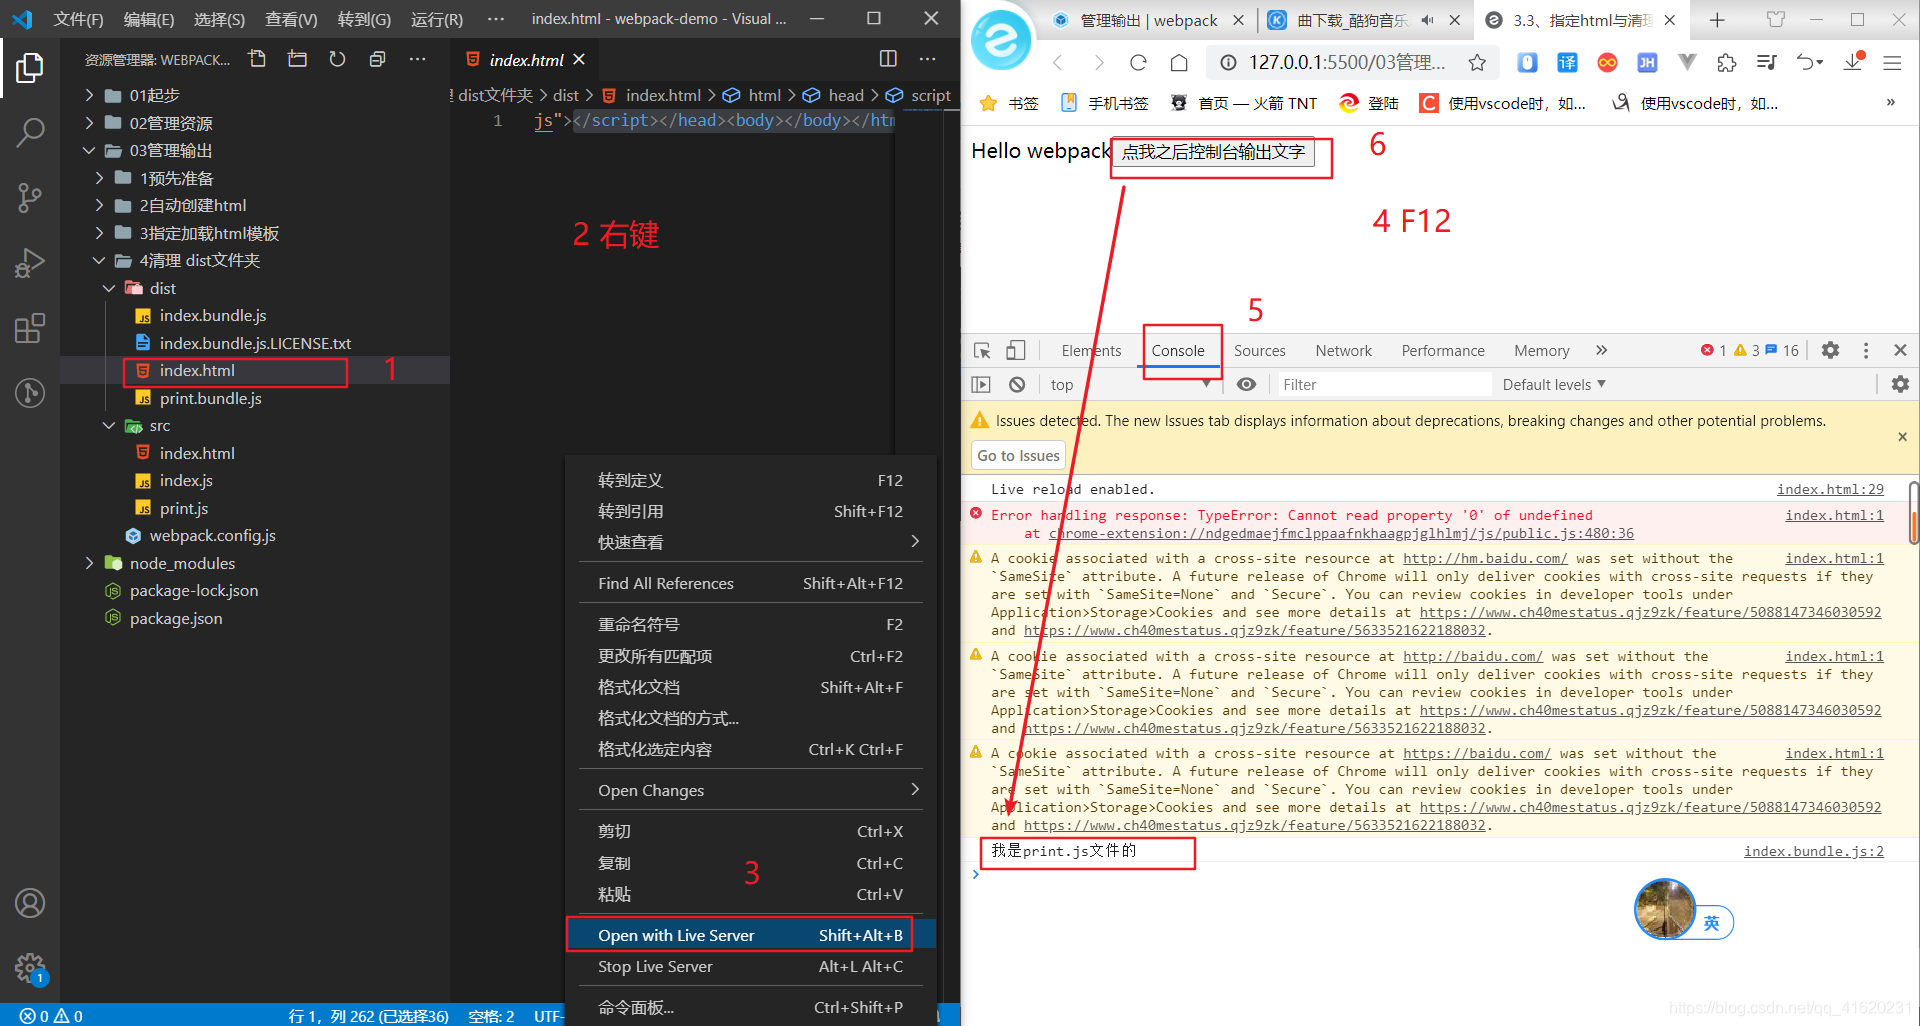Image resolution: width=1920 pixels, height=1026 pixels.
Task: Activate DevTools inspect element picker
Action: click(x=982, y=350)
